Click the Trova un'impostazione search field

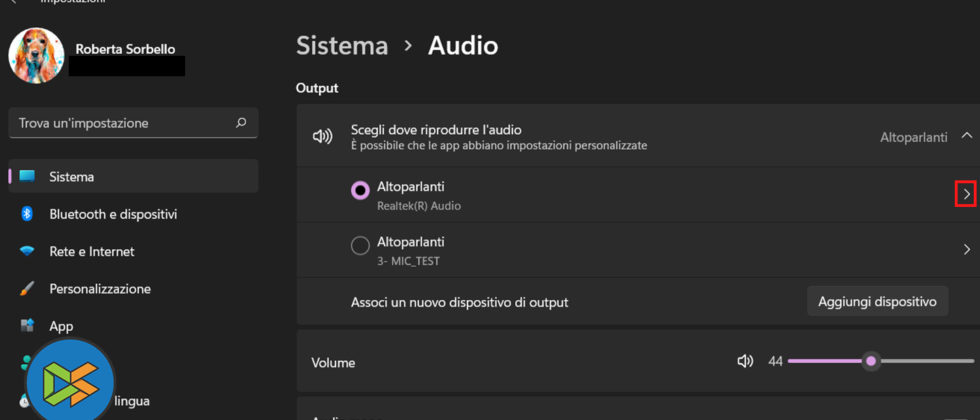click(x=120, y=123)
